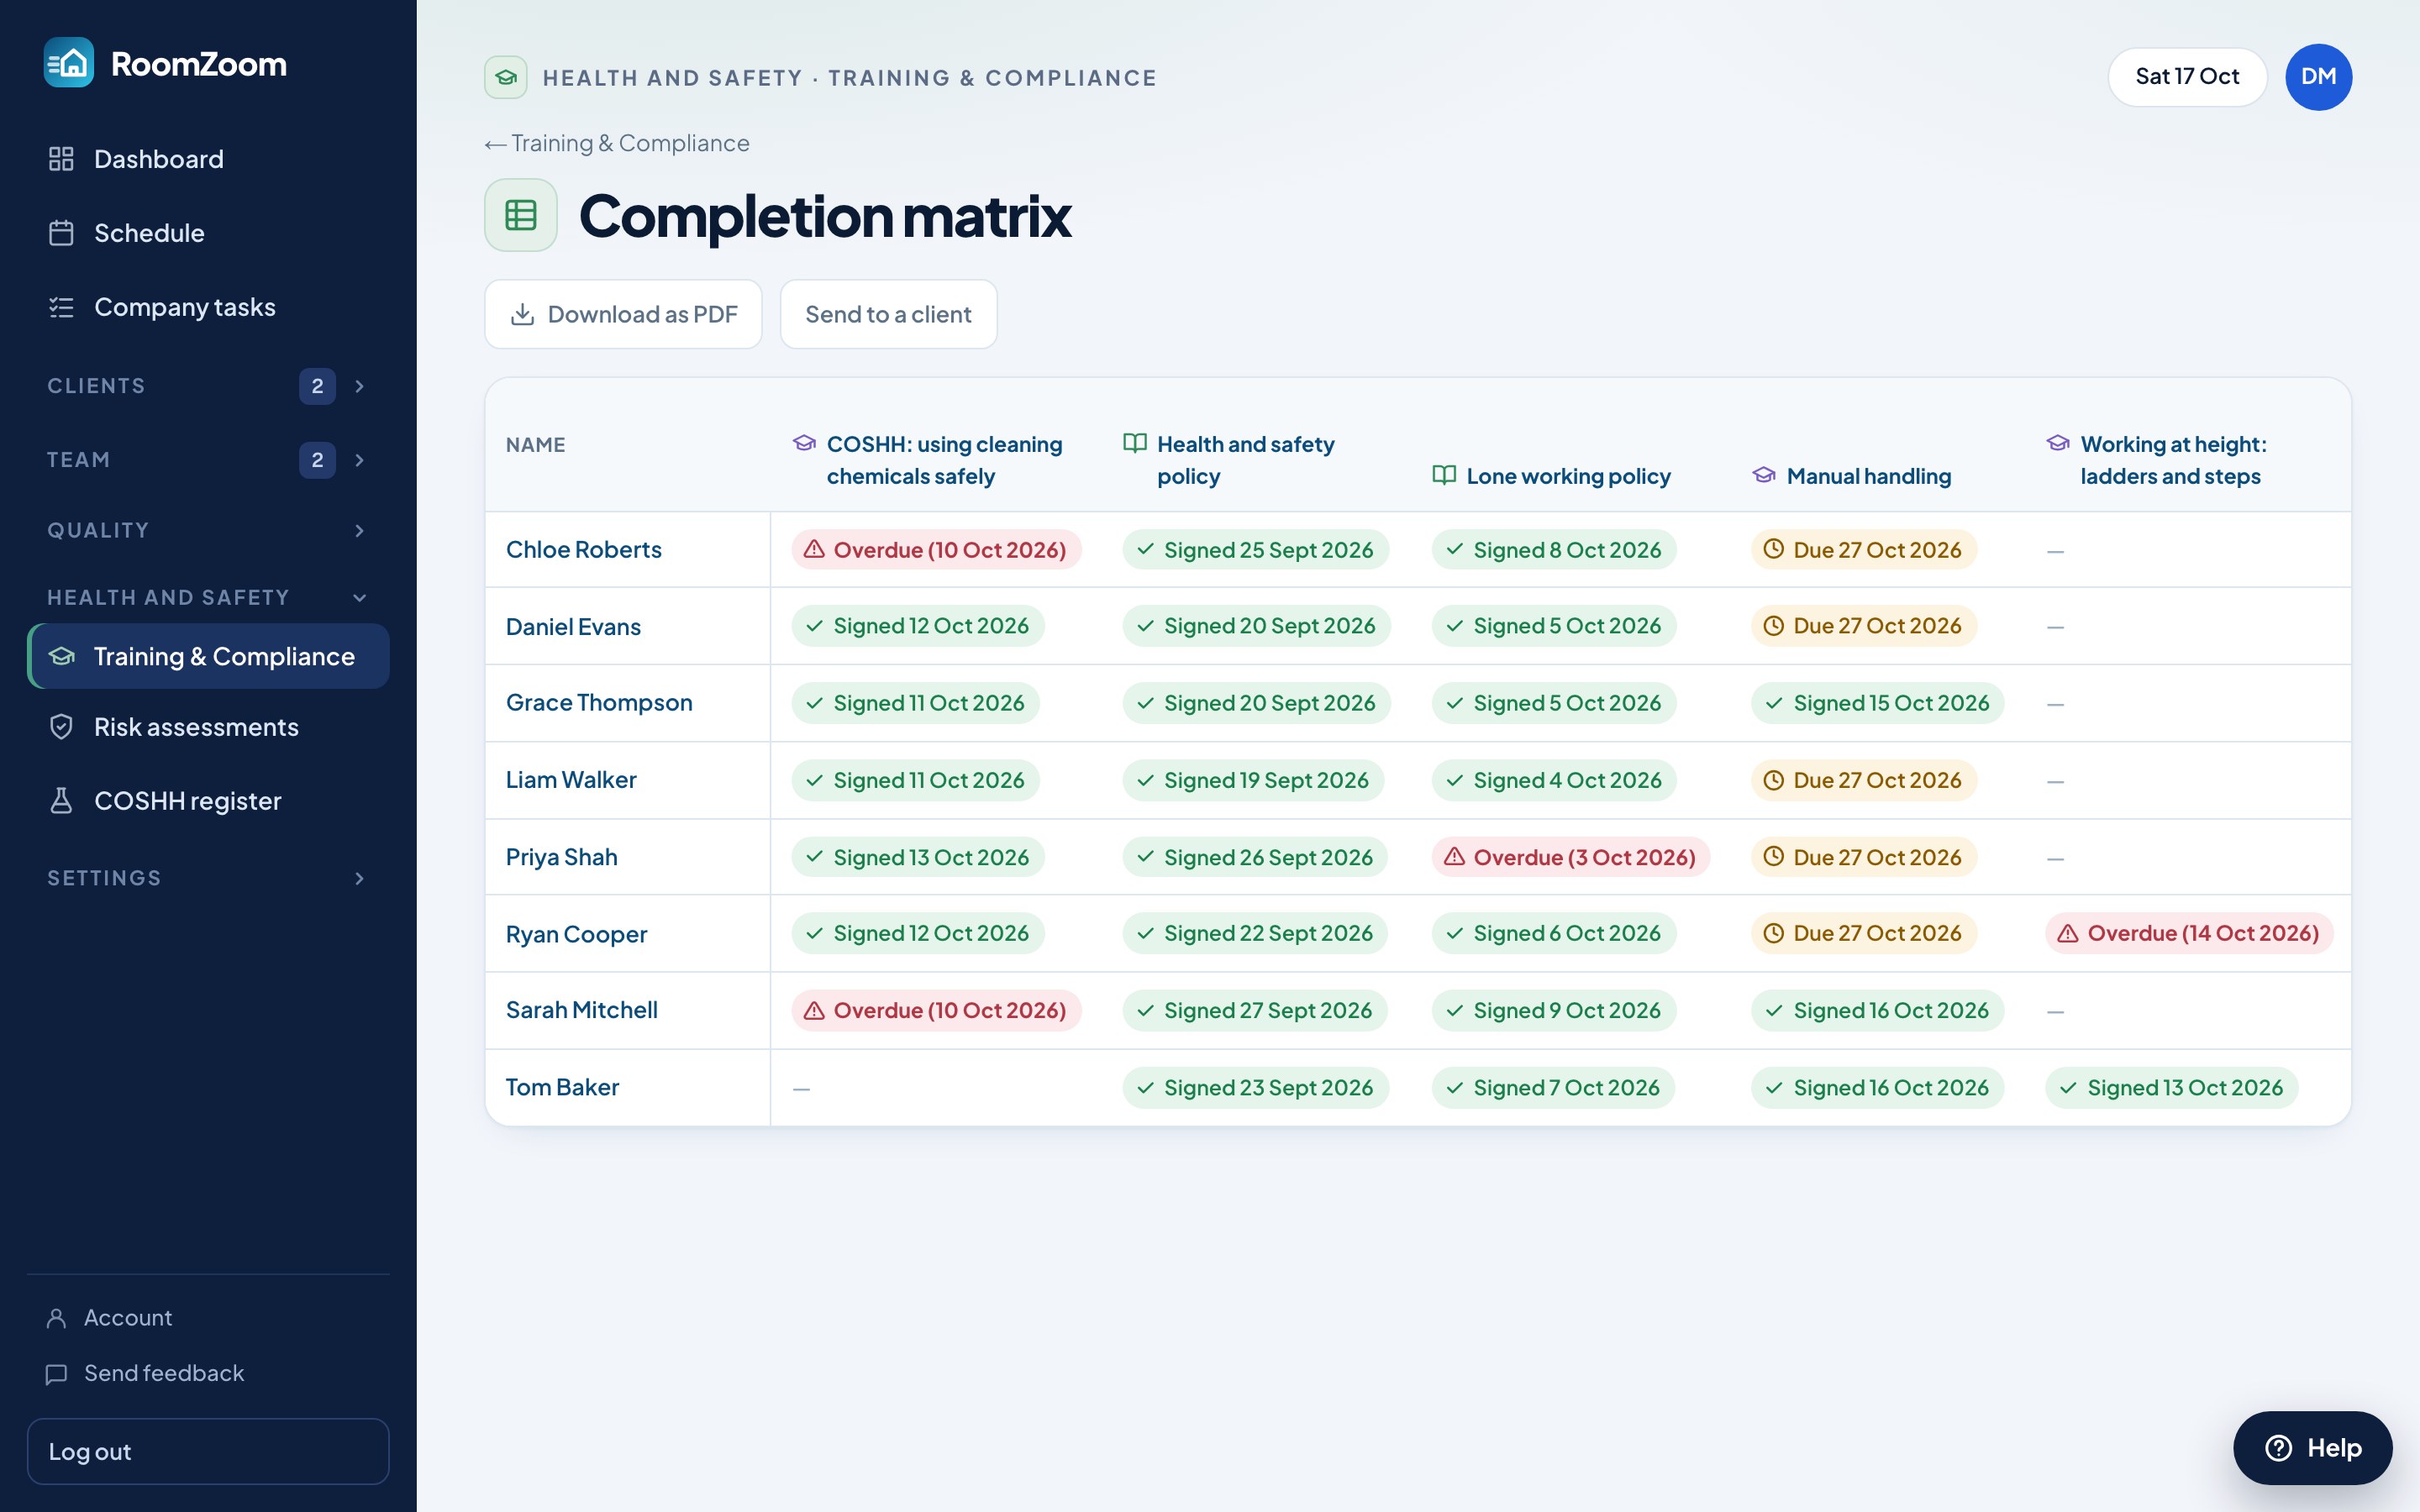
Task: Open the Help button
Action: [2312, 1448]
